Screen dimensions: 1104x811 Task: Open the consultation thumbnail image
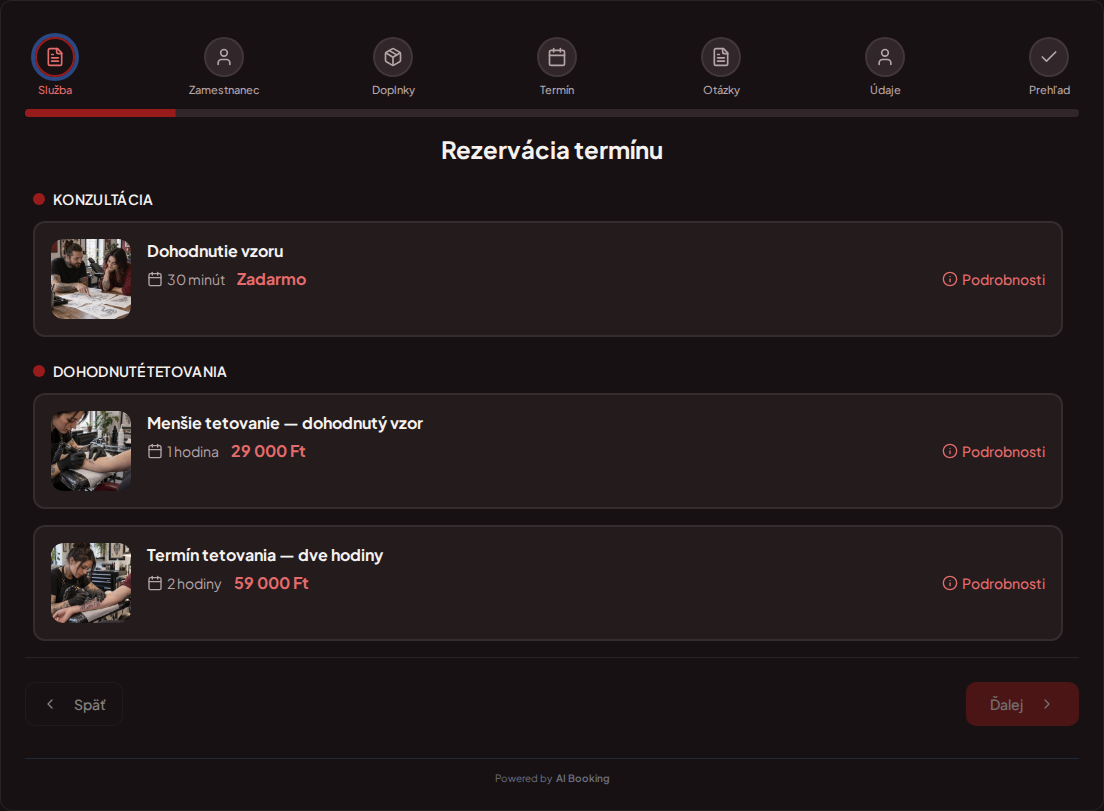click(91, 279)
